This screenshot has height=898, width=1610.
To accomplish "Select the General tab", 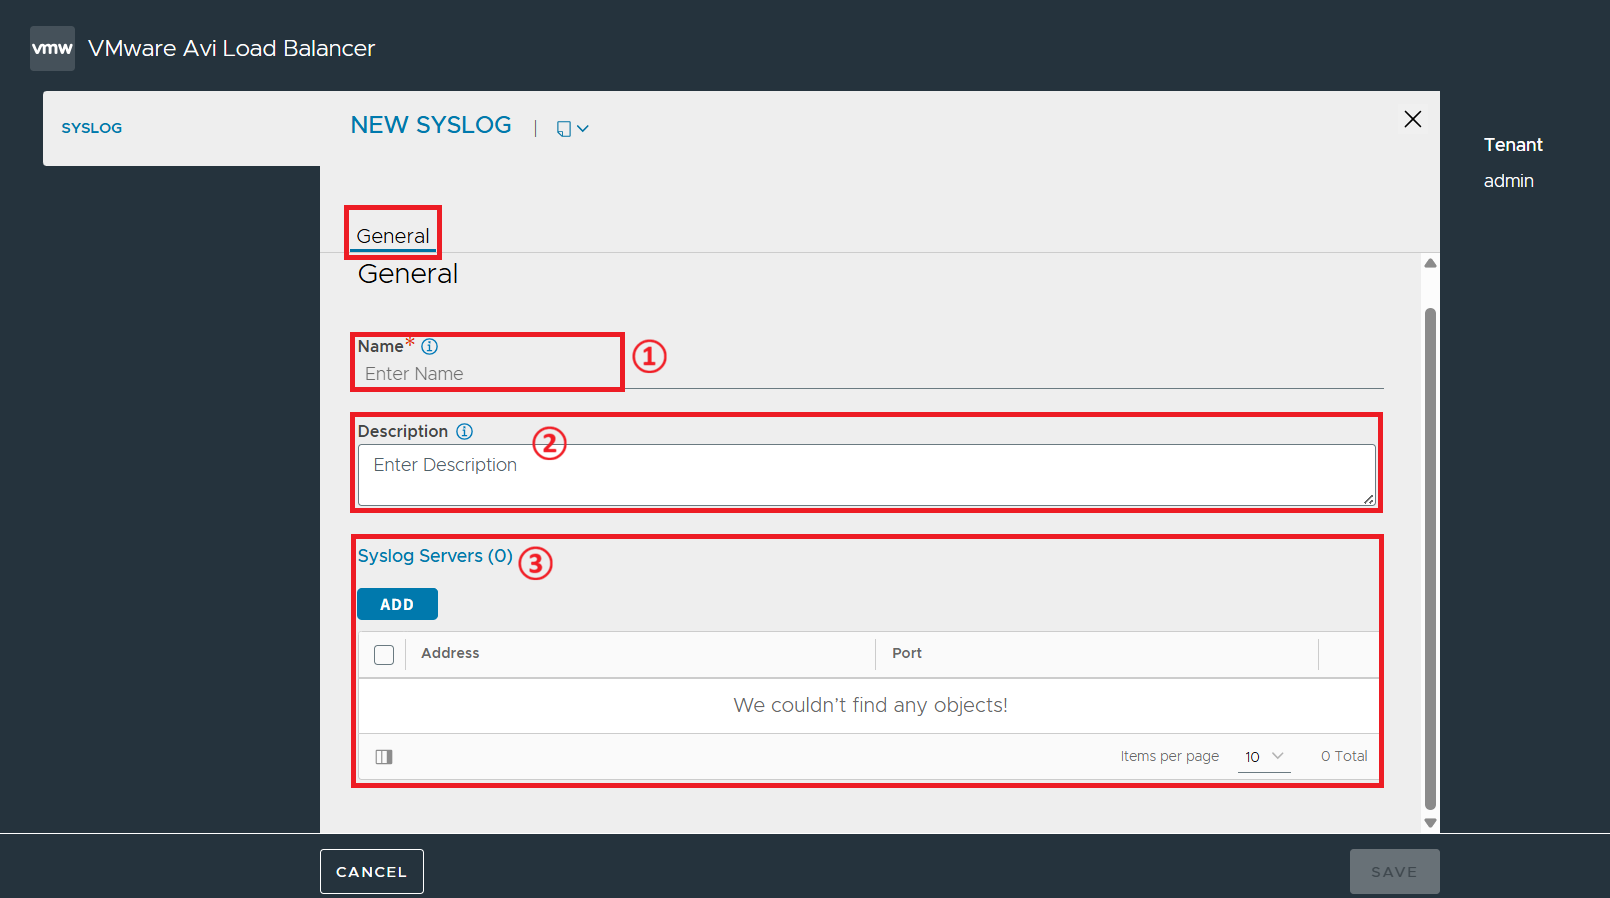I will pyautogui.click(x=393, y=236).
